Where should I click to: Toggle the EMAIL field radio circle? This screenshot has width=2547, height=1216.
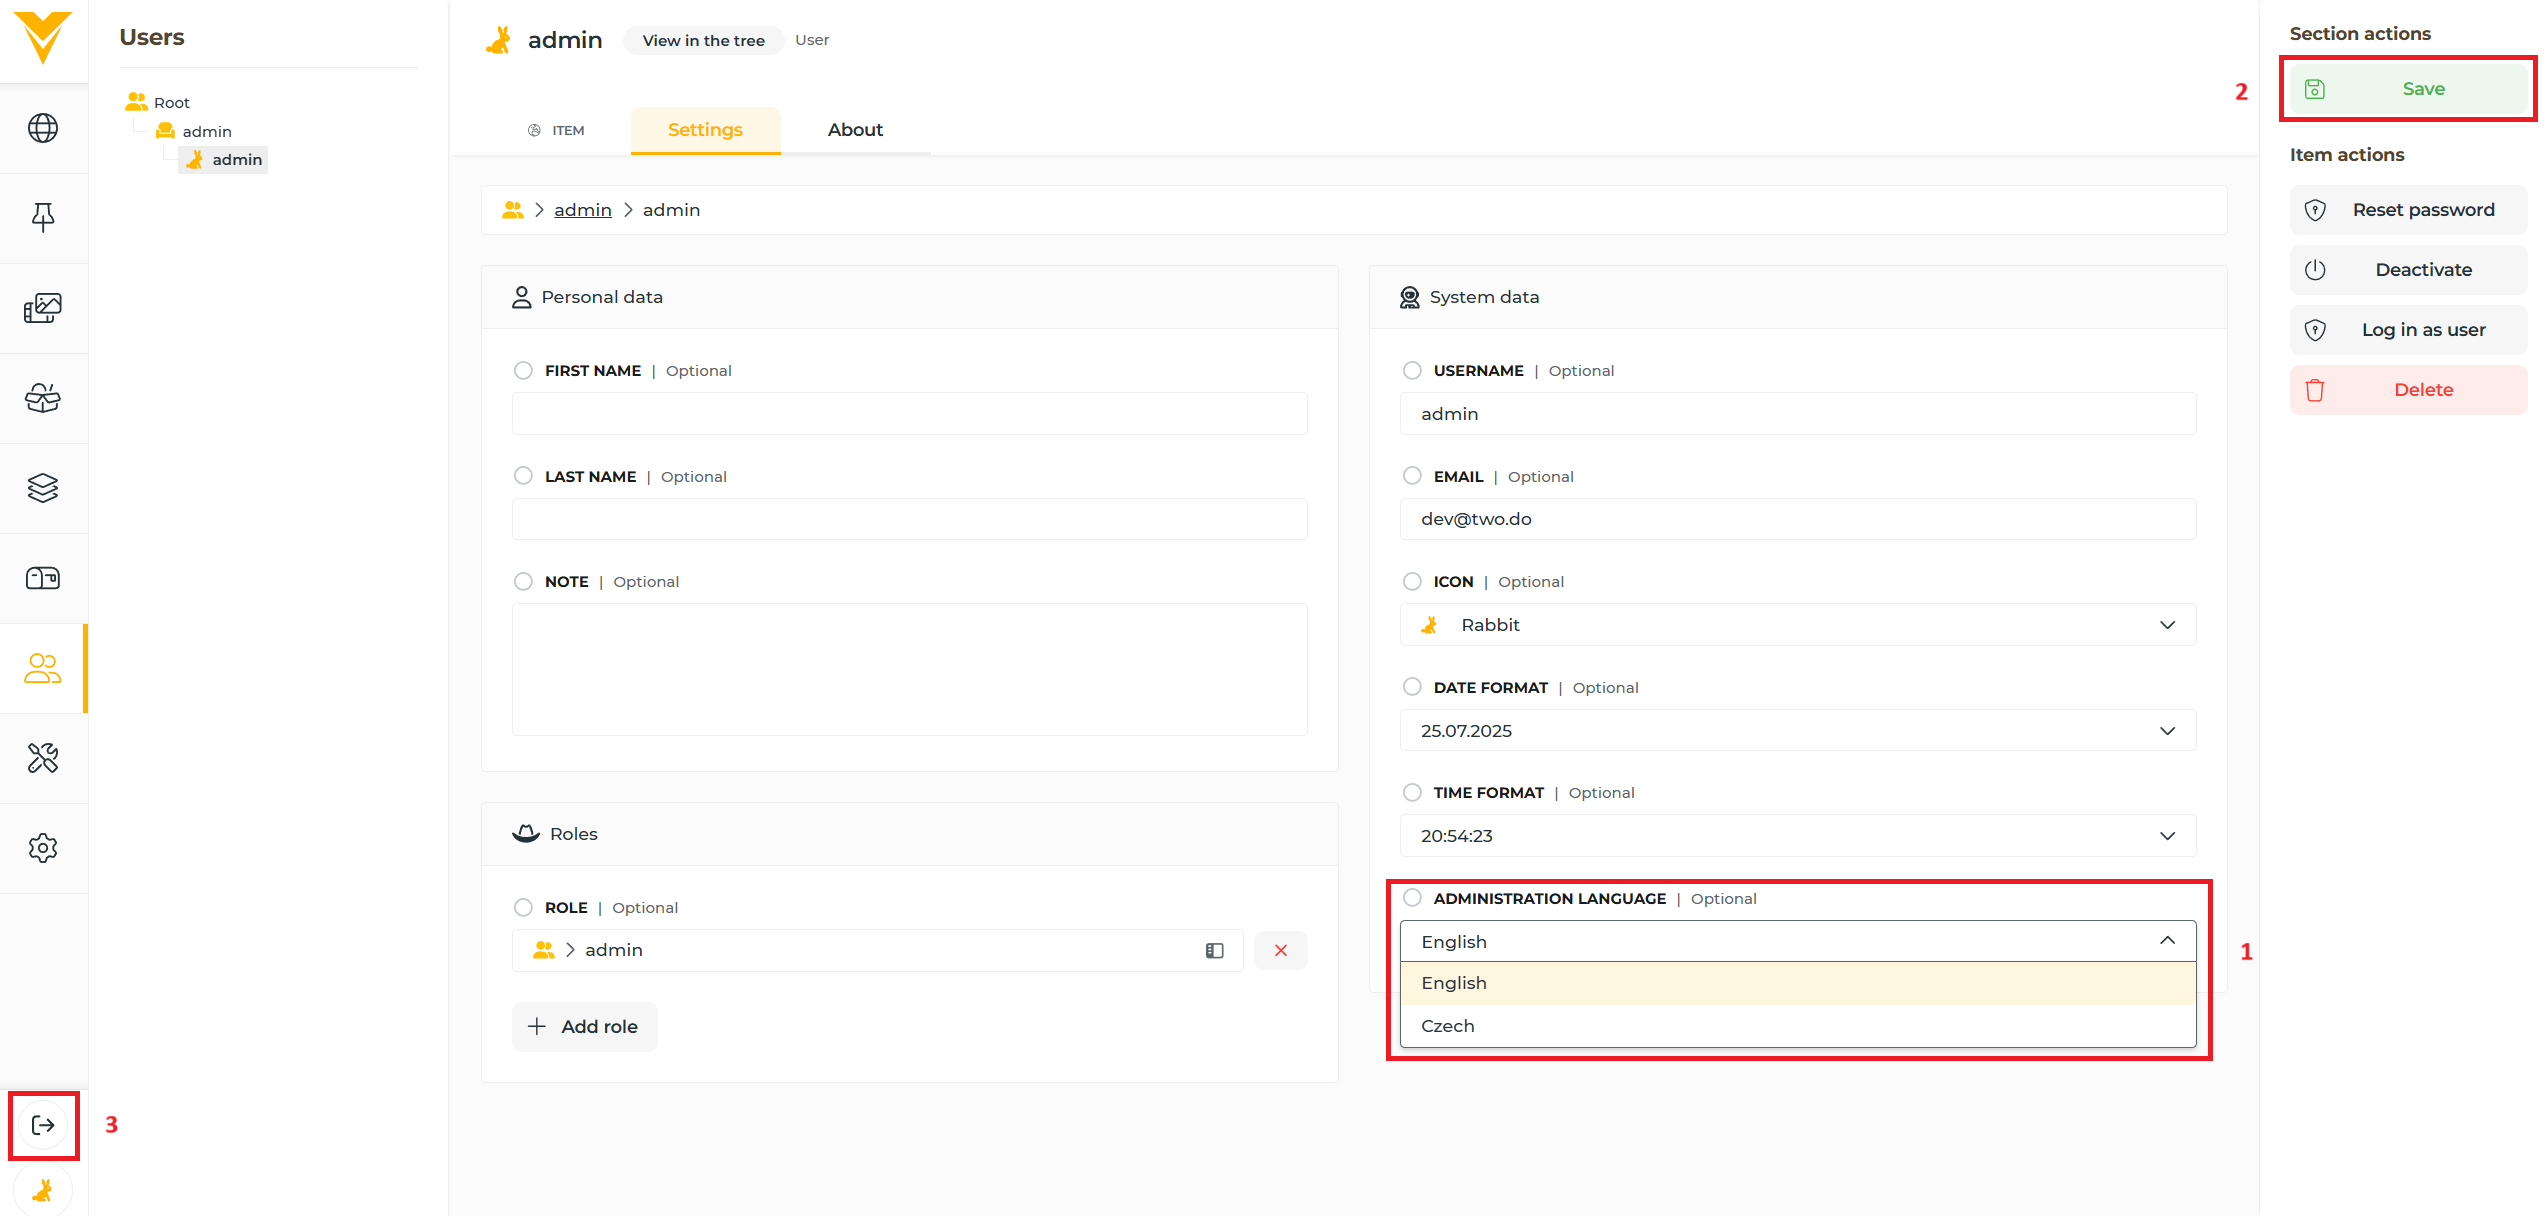click(x=1411, y=476)
